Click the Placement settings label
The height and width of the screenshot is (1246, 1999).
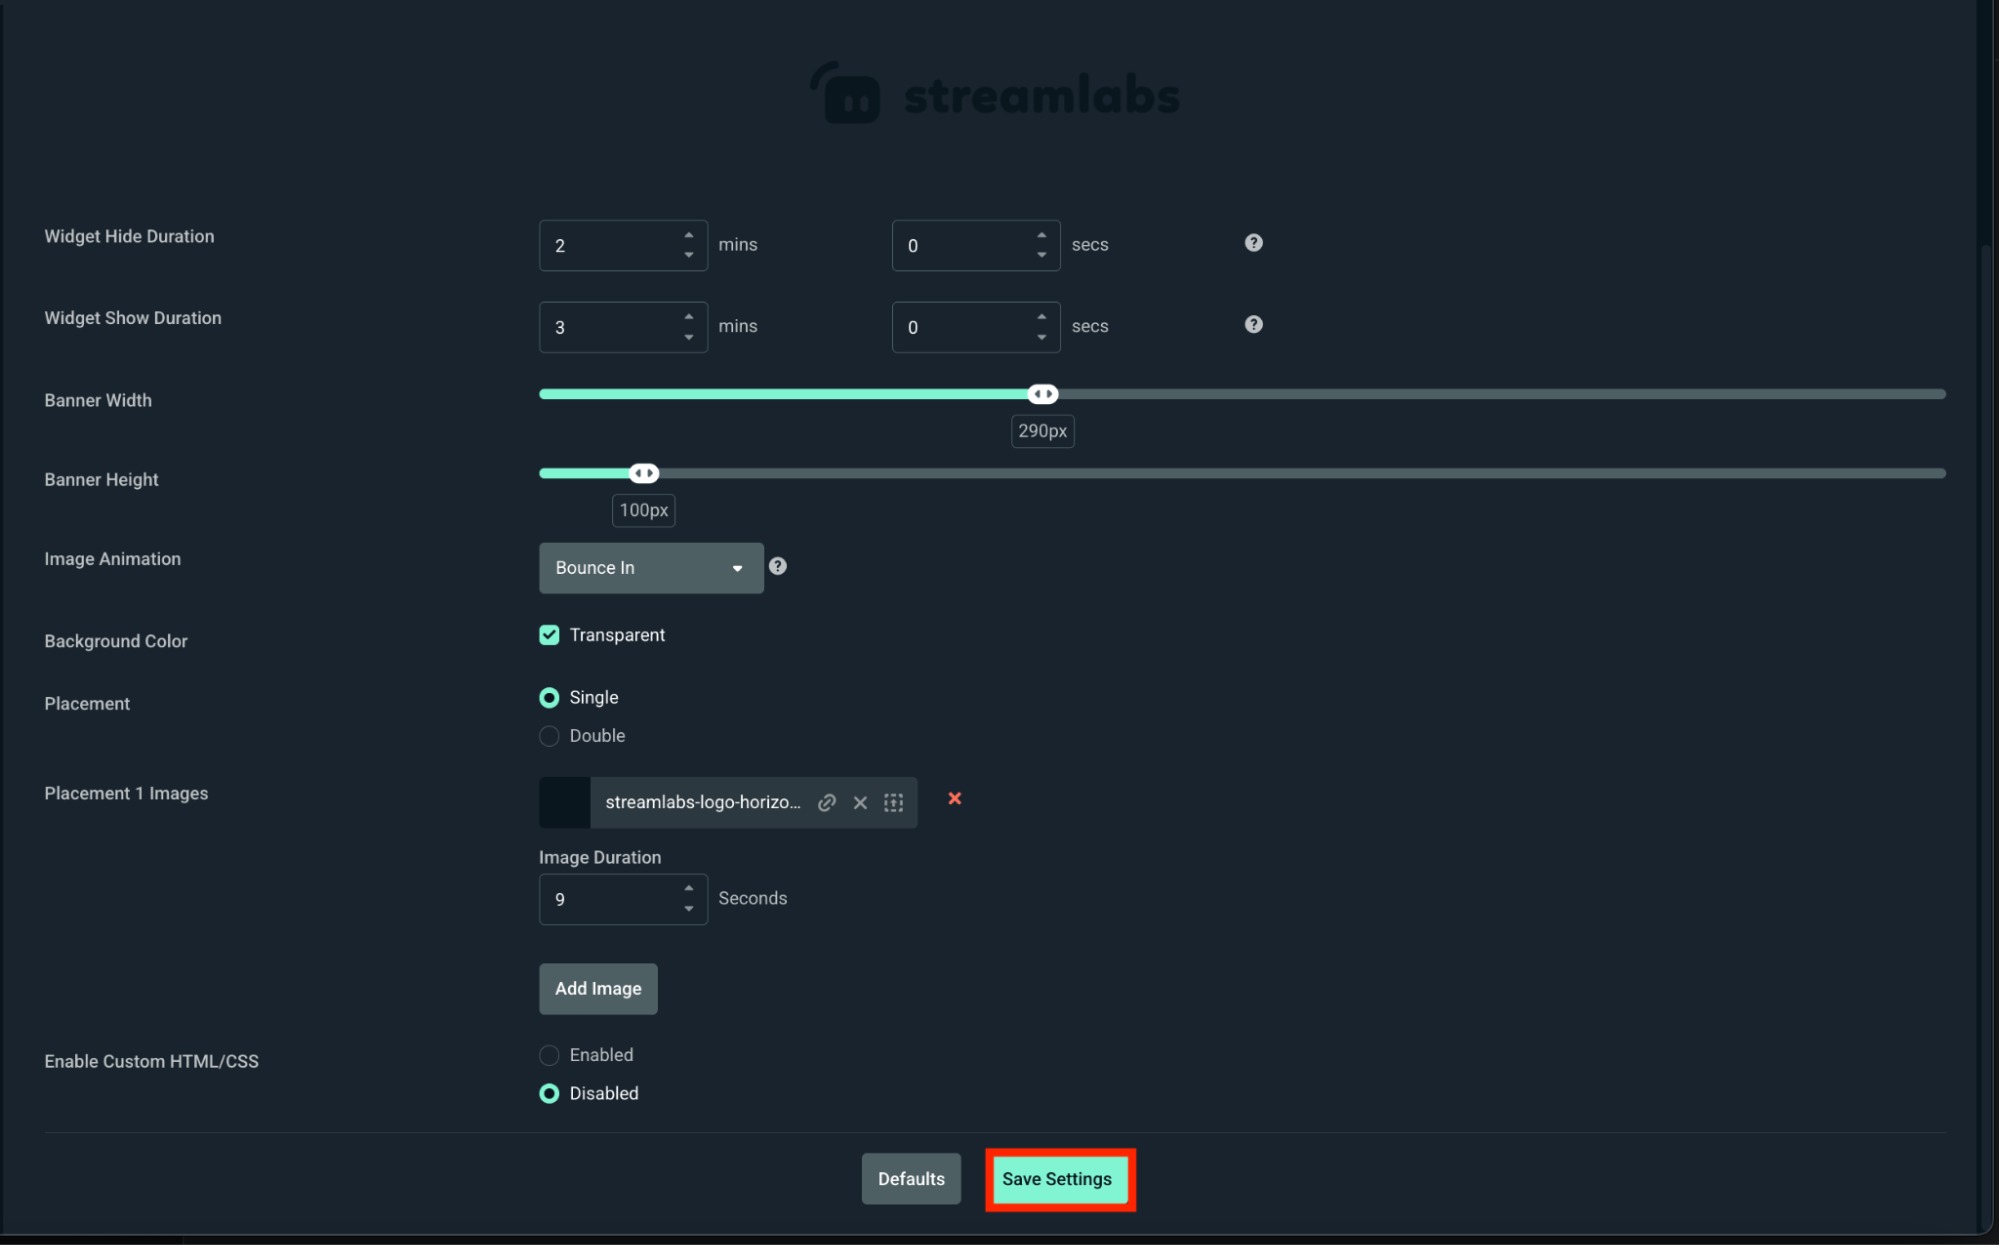(87, 703)
